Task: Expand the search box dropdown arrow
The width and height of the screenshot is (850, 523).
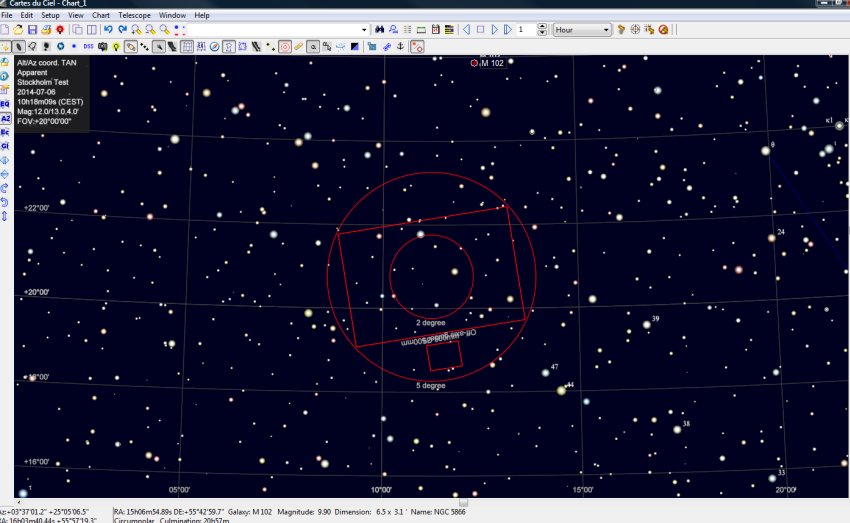Action: pyautogui.click(x=365, y=30)
